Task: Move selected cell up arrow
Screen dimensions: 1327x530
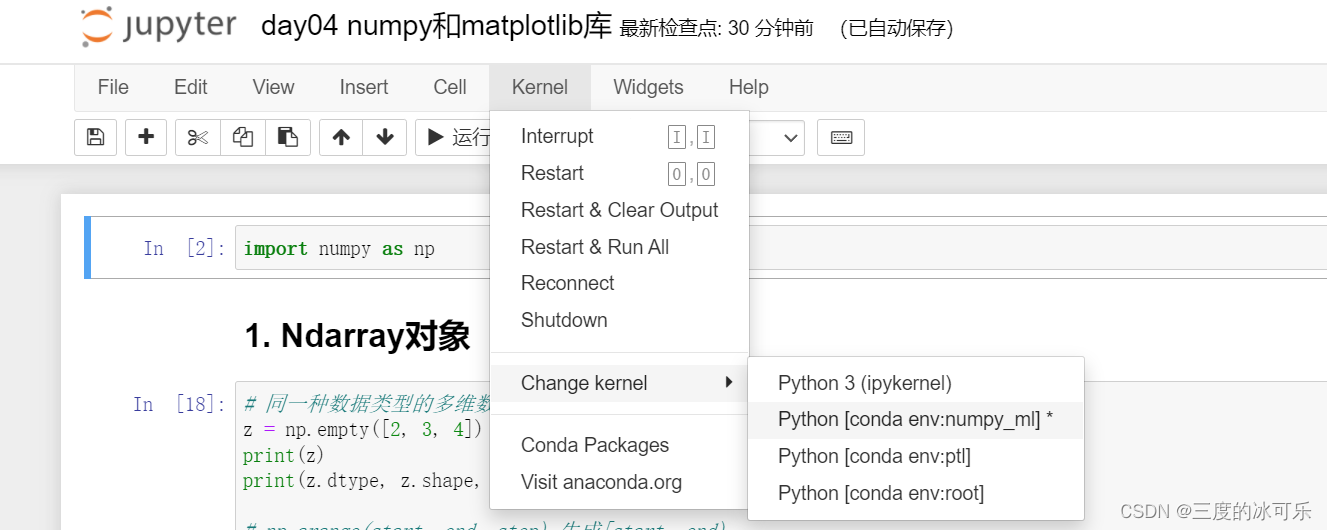Action: [341, 137]
